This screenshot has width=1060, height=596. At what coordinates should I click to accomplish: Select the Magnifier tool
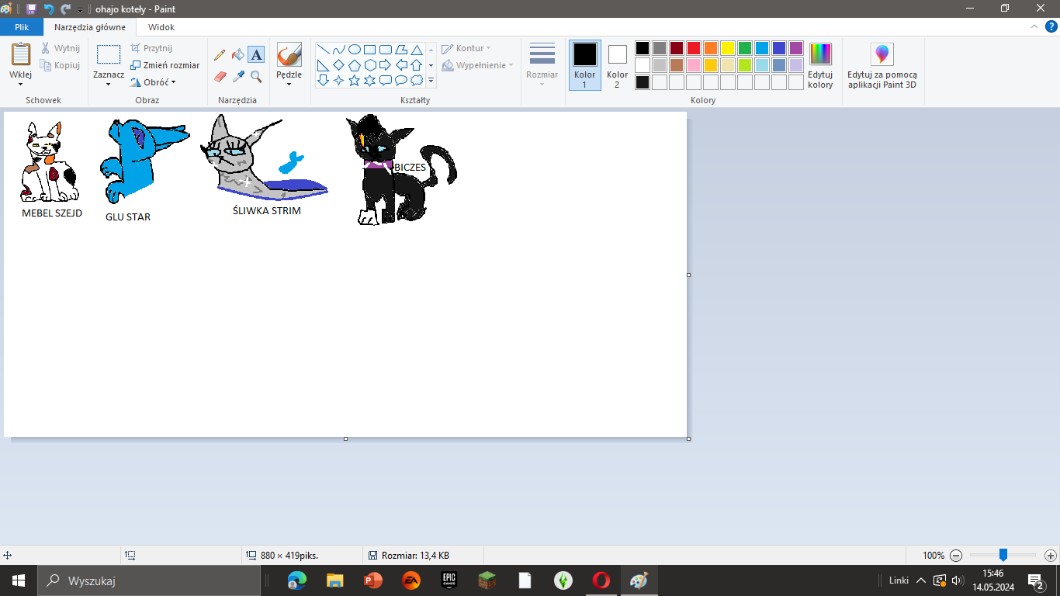click(x=256, y=77)
